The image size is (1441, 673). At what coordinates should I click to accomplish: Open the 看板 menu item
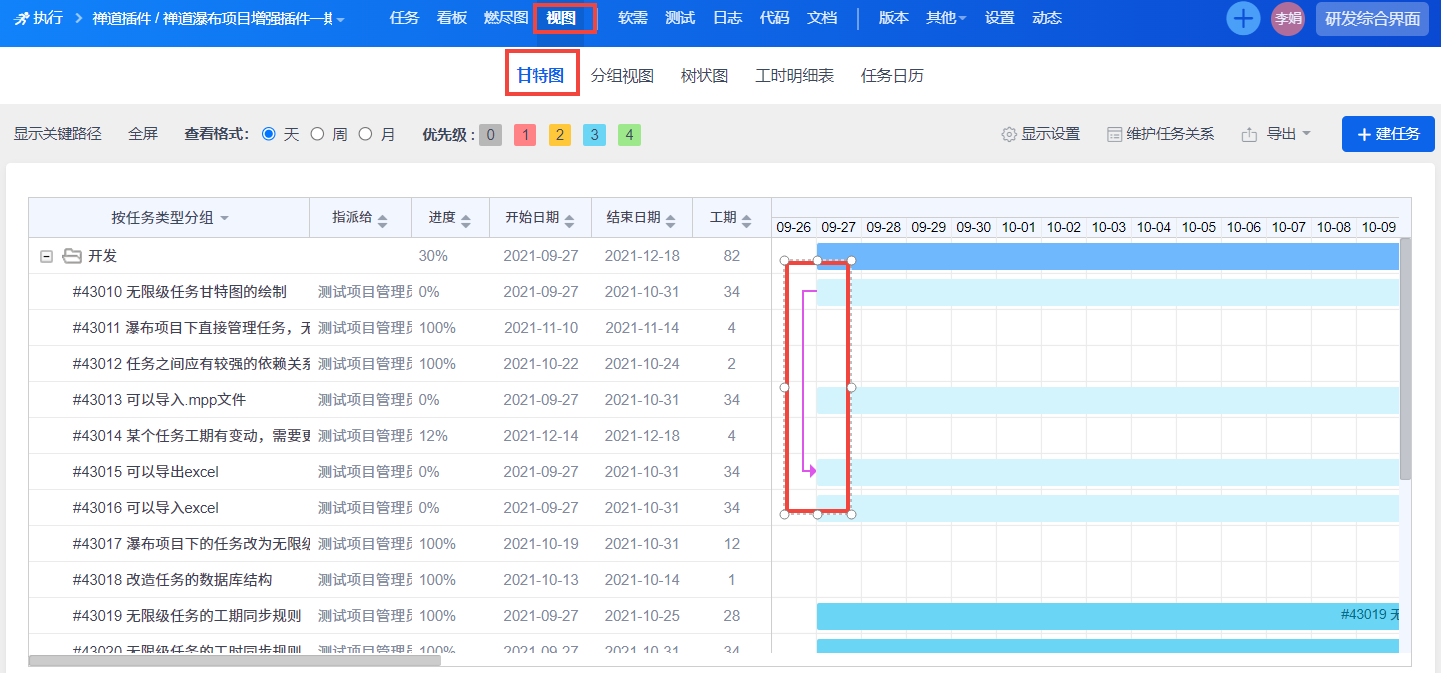point(452,18)
